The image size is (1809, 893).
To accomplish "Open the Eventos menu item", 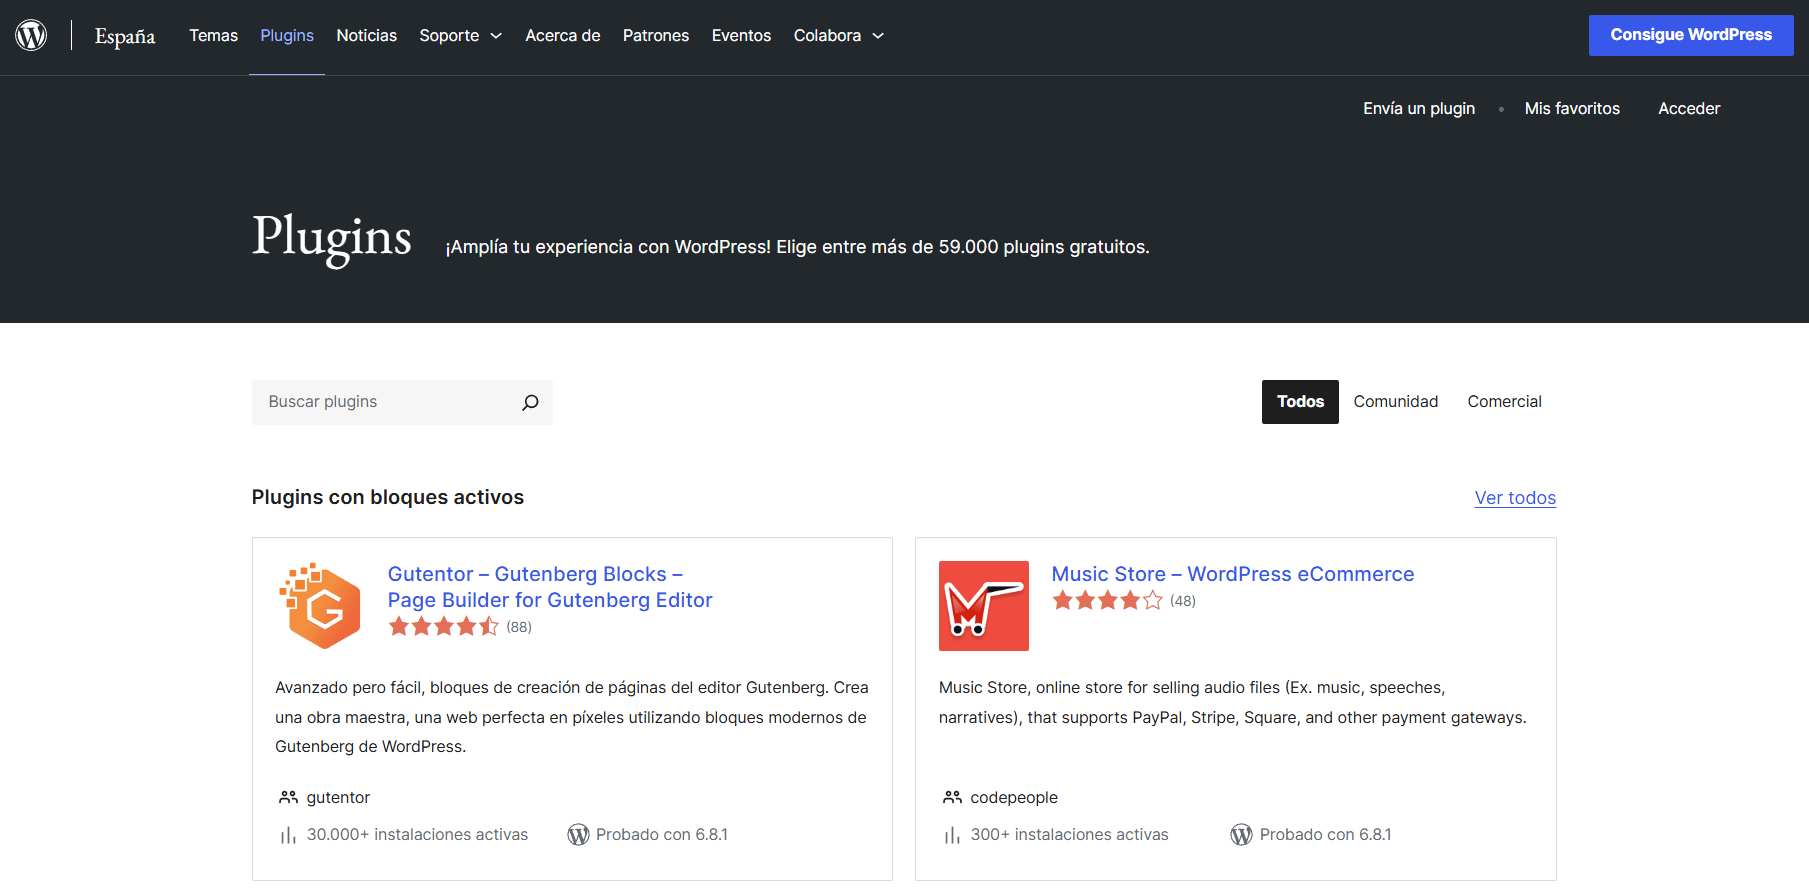I will click(741, 36).
